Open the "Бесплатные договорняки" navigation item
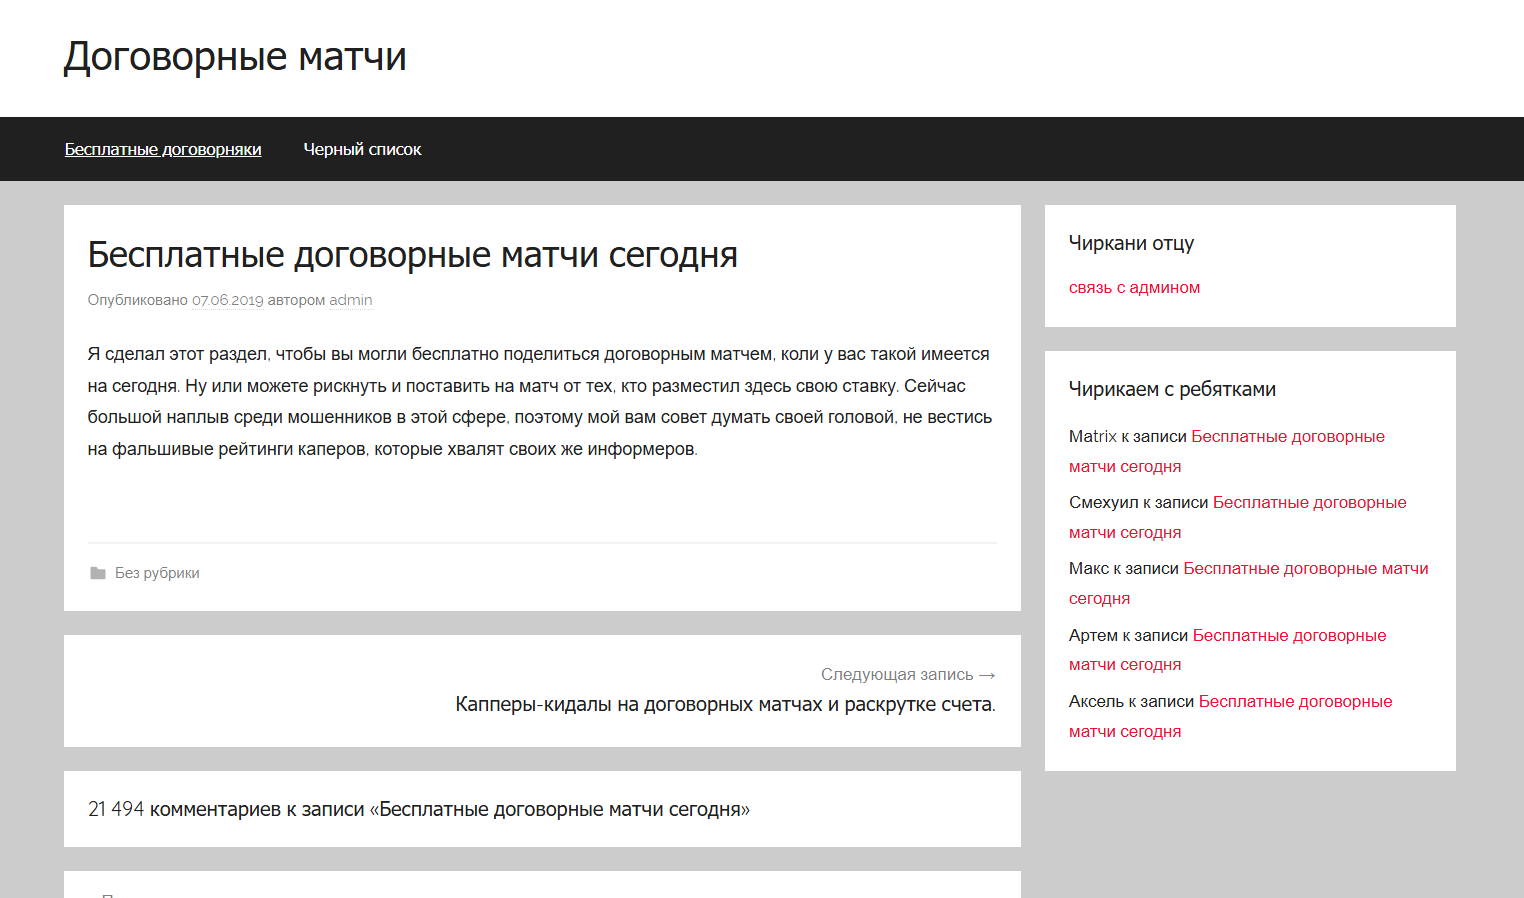Viewport: 1524px width, 898px height. click(x=163, y=149)
